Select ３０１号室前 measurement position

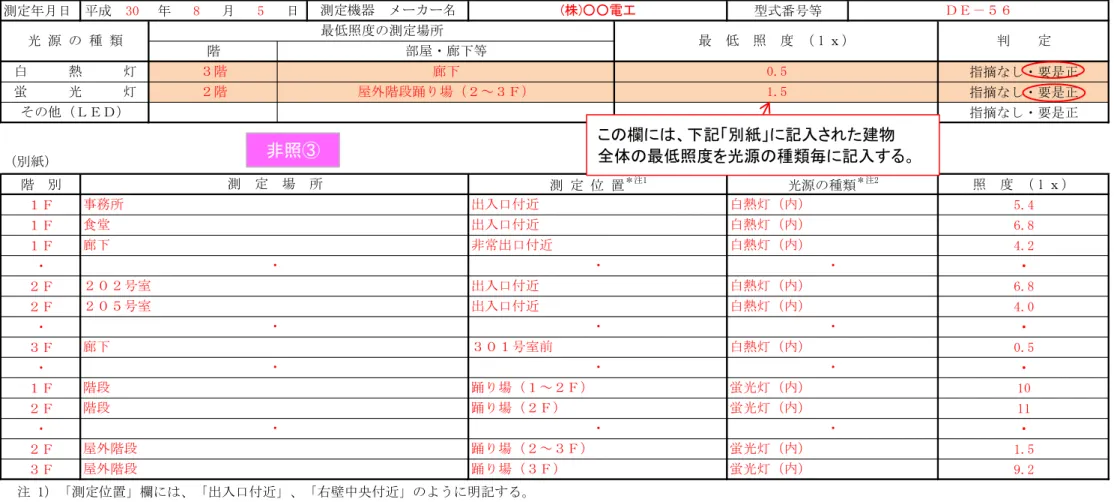point(512,347)
